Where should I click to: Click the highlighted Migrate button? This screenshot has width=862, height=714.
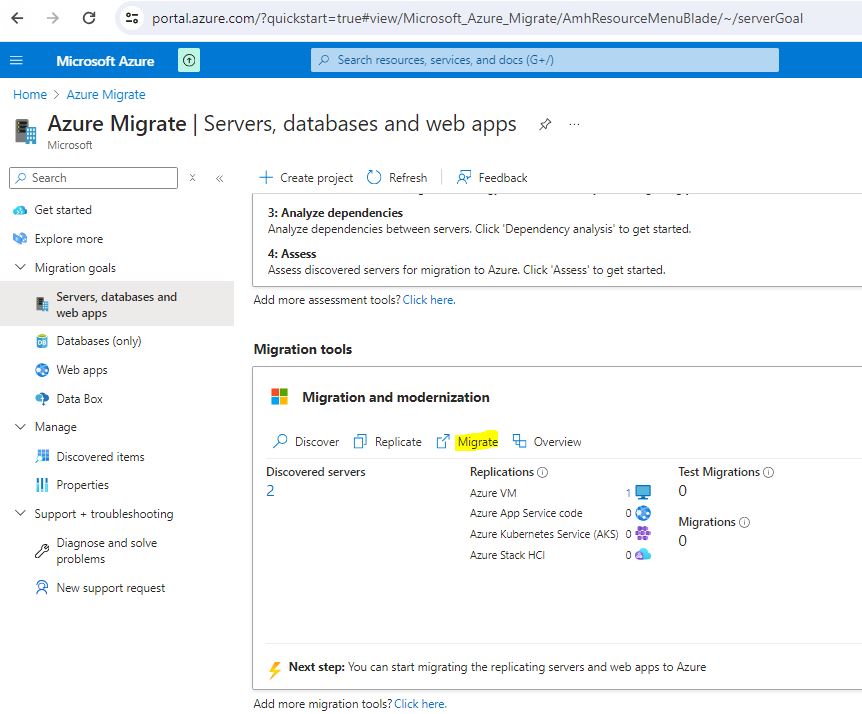[x=477, y=442]
